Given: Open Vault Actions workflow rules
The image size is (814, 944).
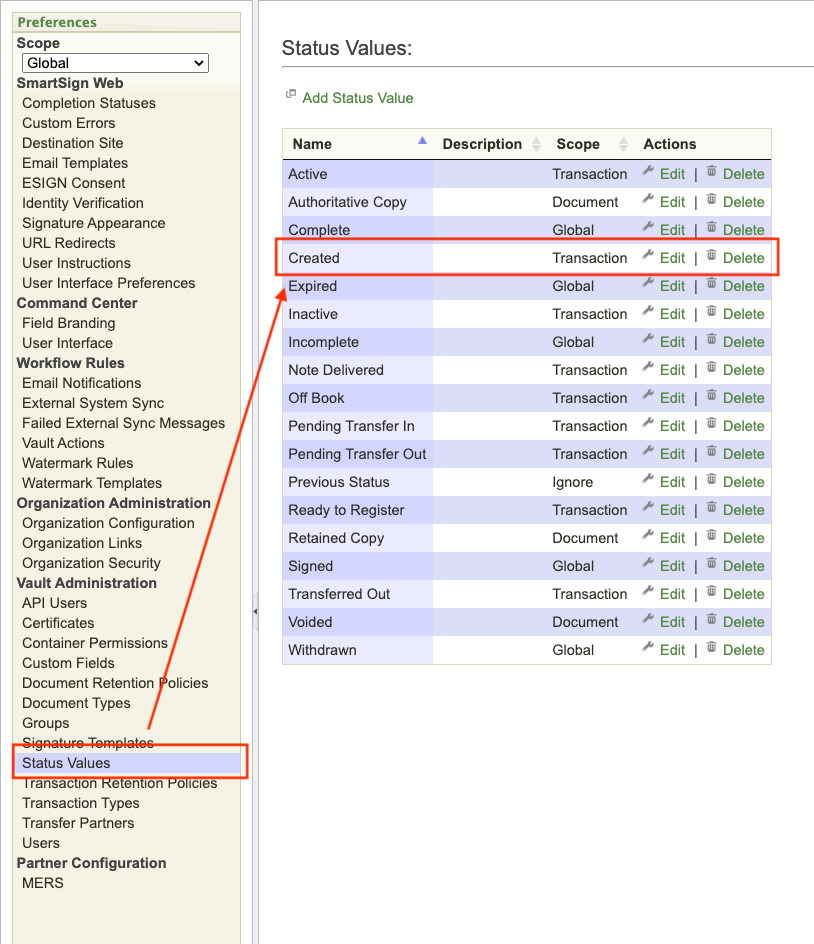Looking at the screenshot, I should pyautogui.click(x=63, y=443).
